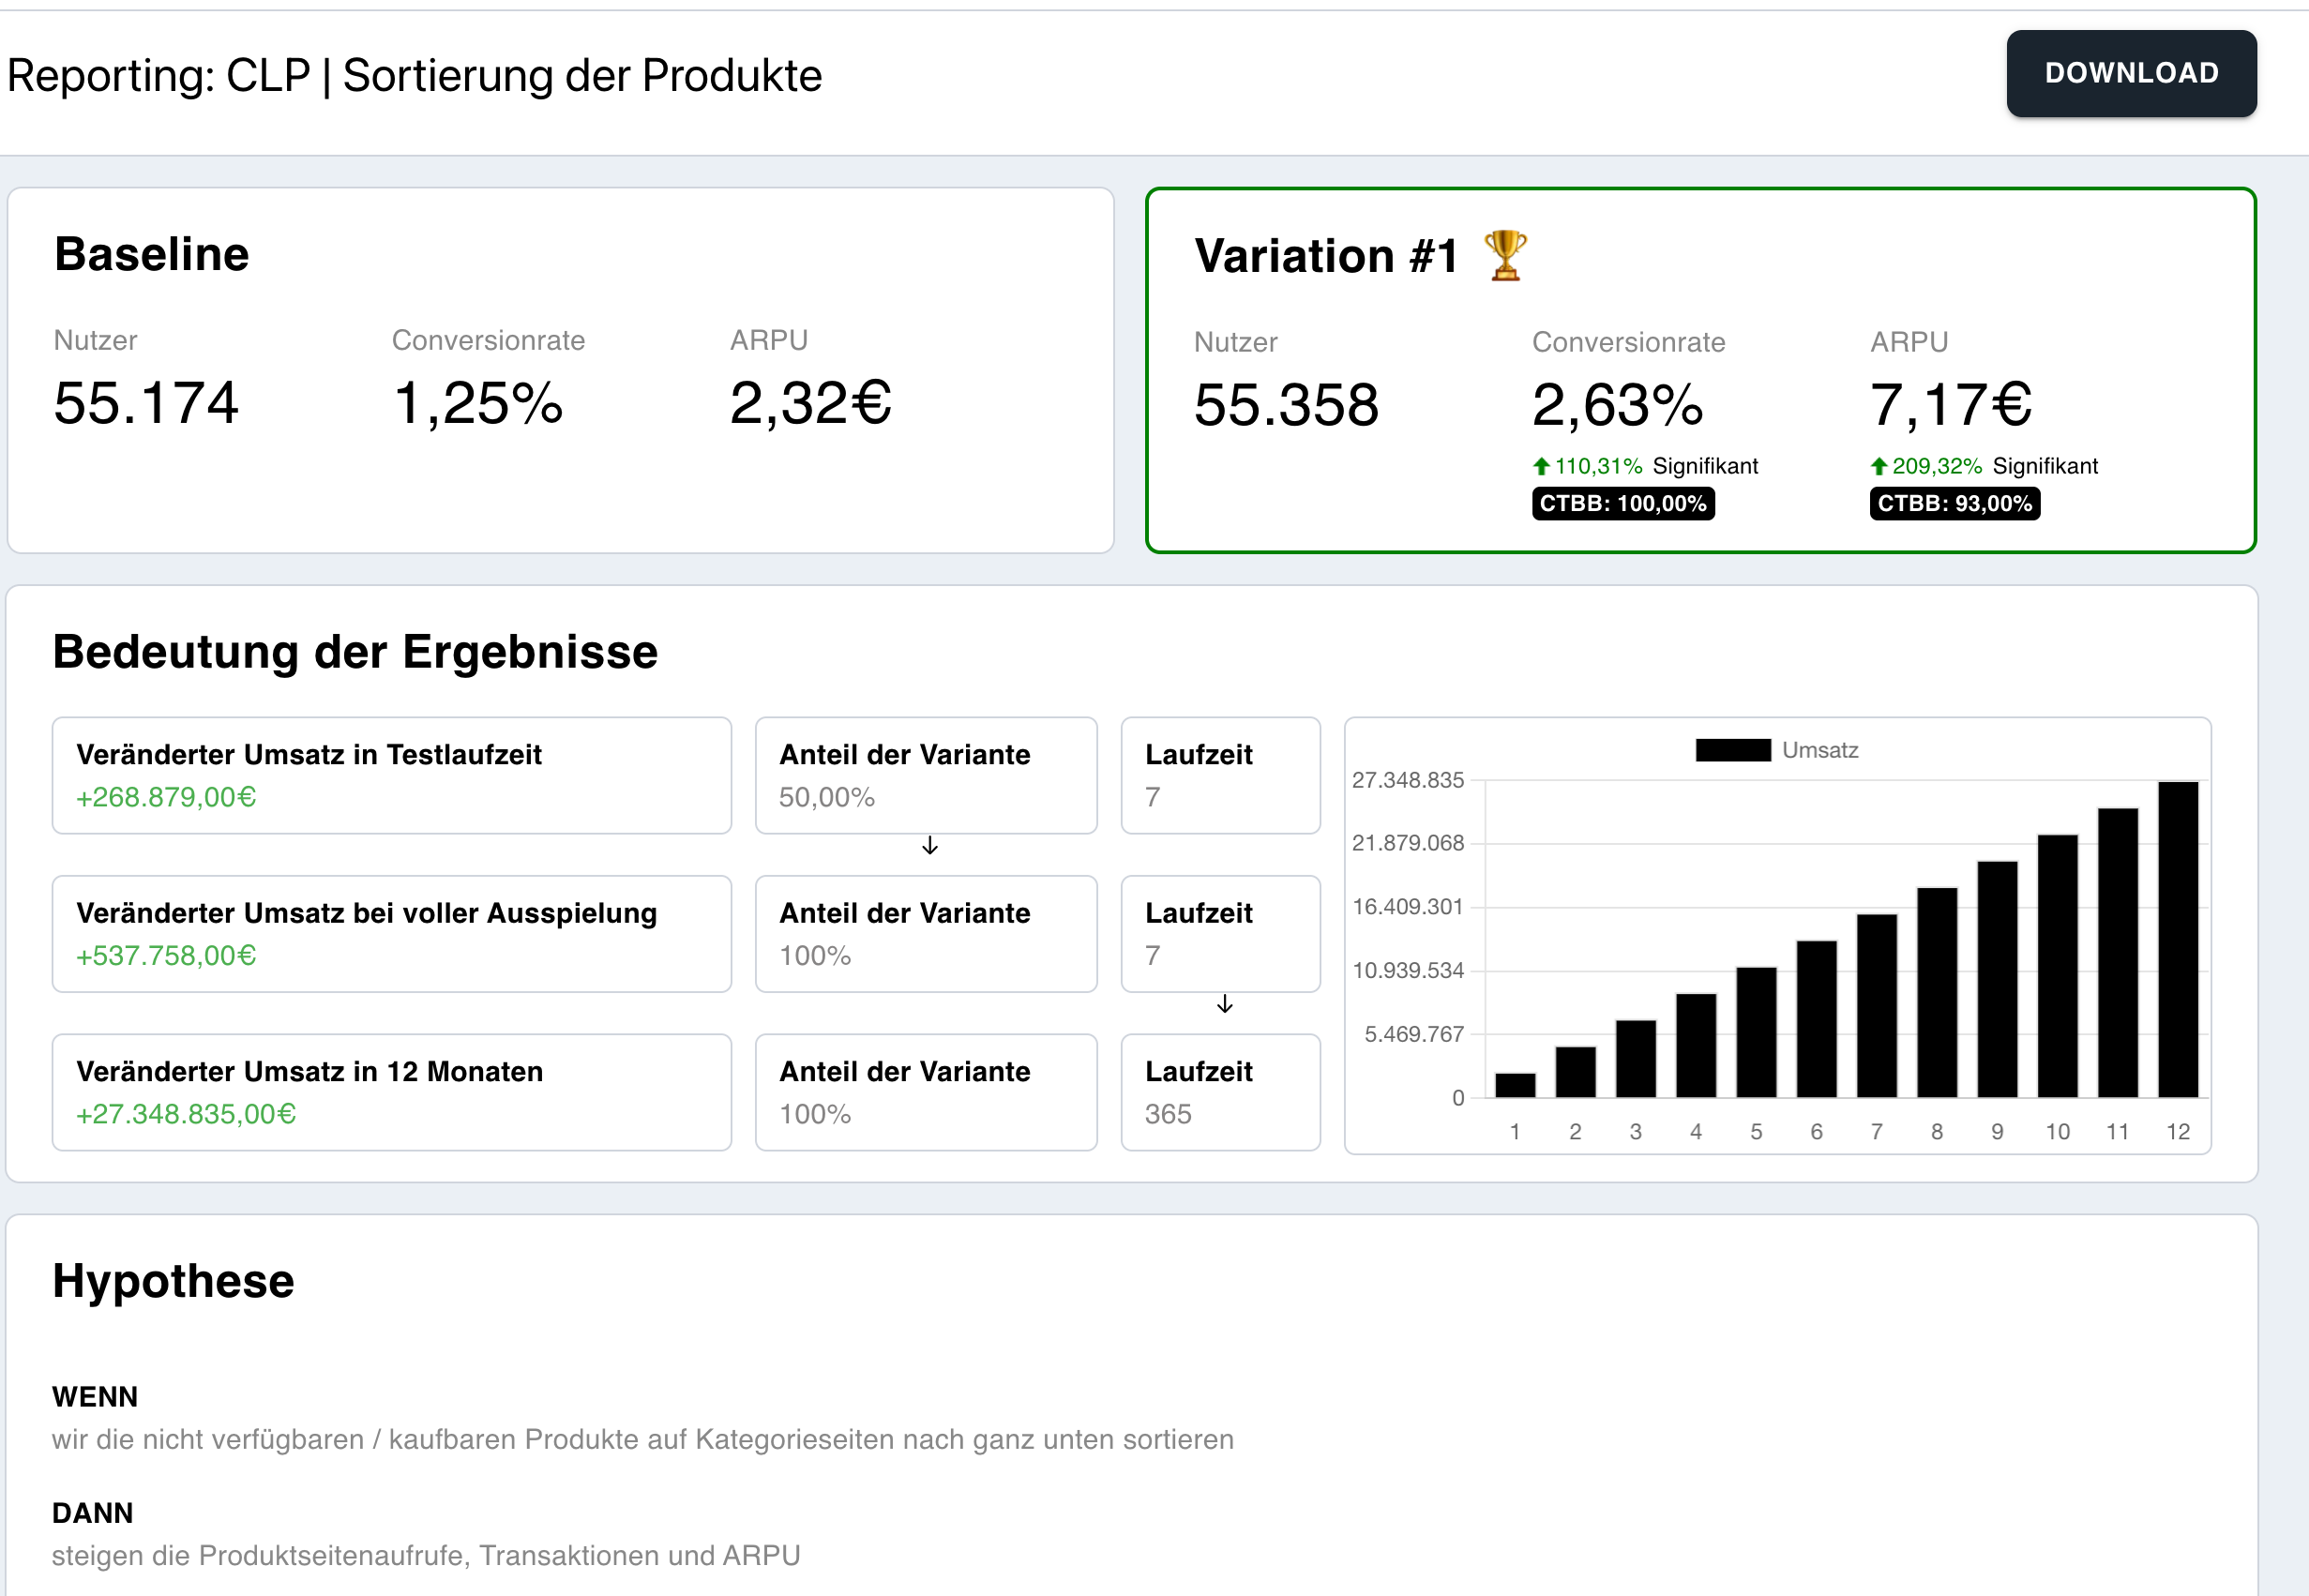The height and width of the screenshot is (1596, 2309).
Task: Click down arrow below second Laufzeit box
Action: (x=1225, y=1004)
